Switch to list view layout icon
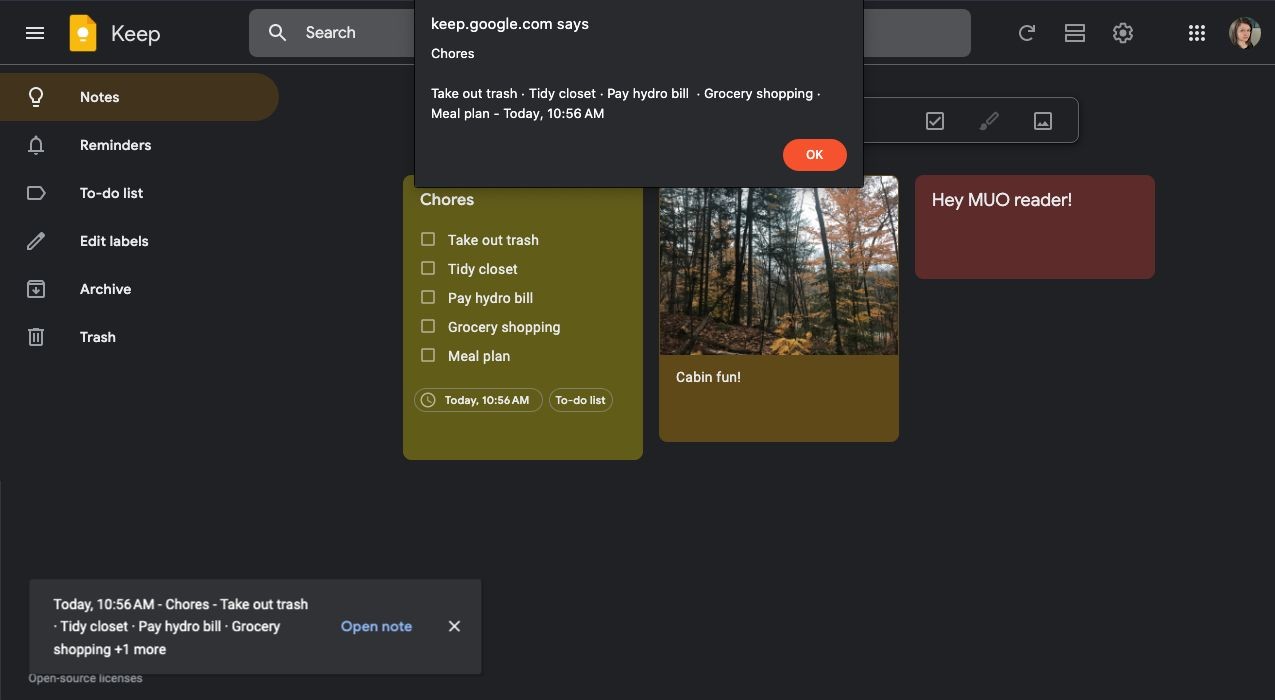This screenshot has height=700, width=1275. [x=1075, y=33]
